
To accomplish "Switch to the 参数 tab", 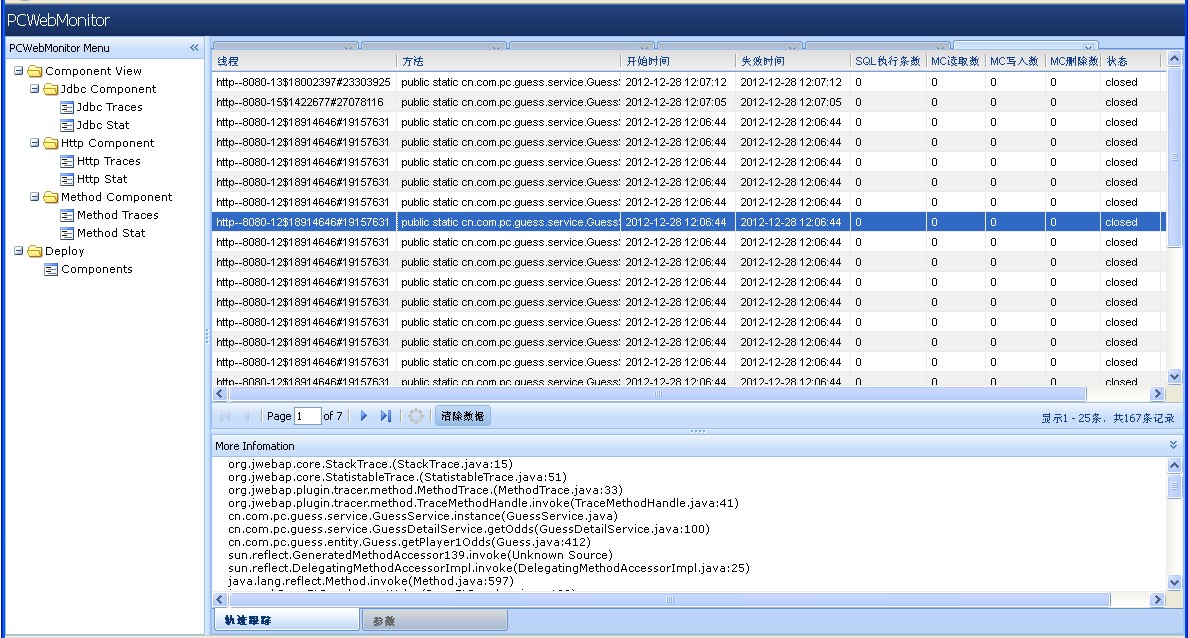I will coord(434,621).
